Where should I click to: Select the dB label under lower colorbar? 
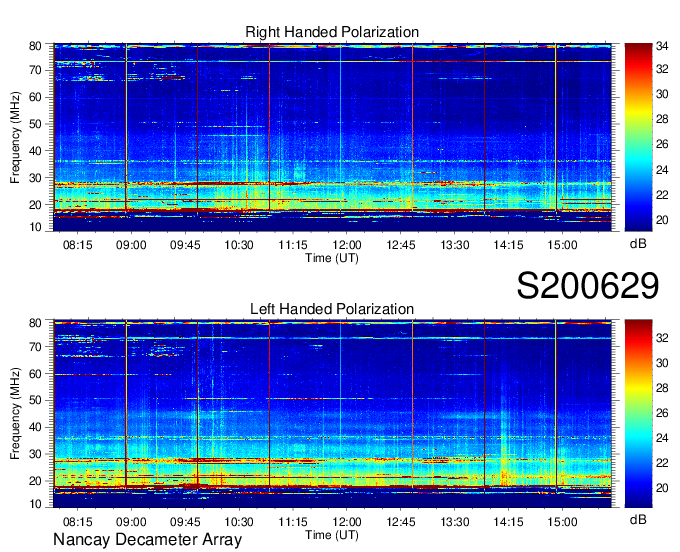point(638,519)
